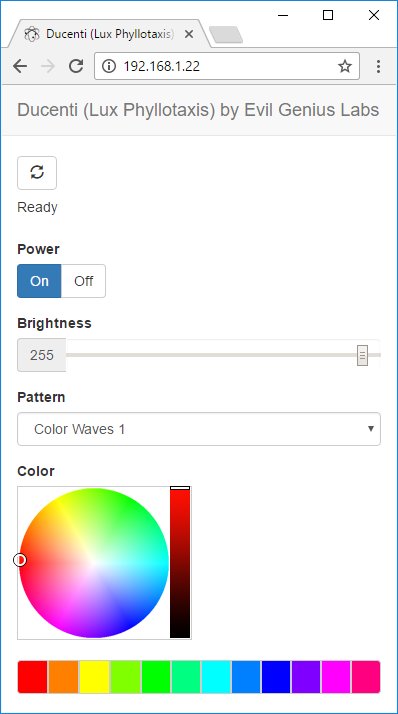This screenshot has height=714, width=398.
Task: Select the Ducenti (Lux Phyllotaxis) tab
Action: (x=108, y=34)
